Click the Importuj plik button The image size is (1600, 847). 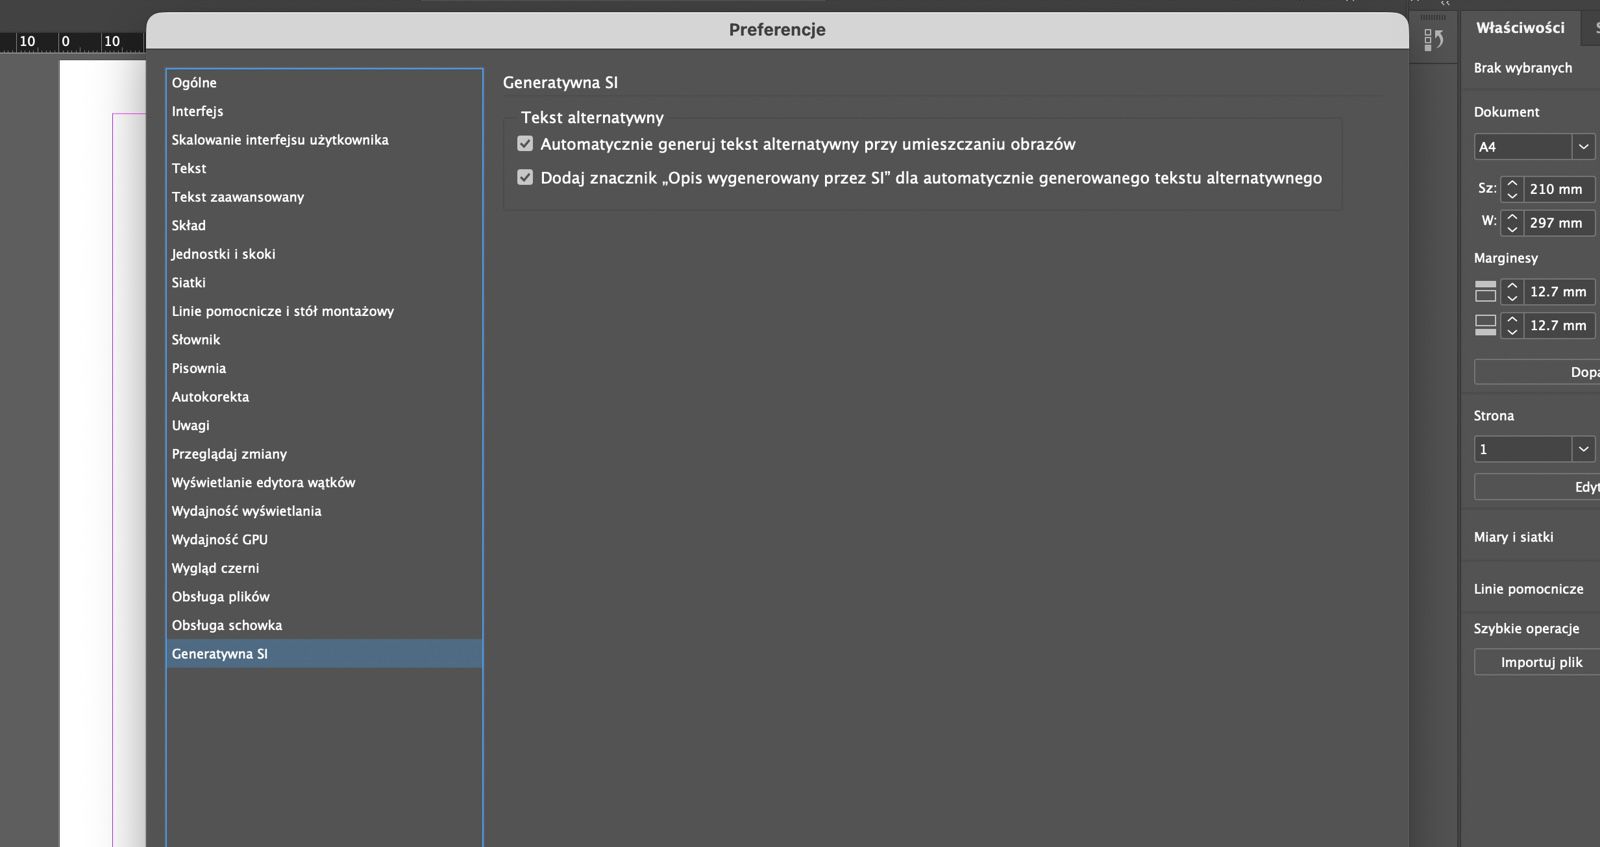coord(1537,662)
